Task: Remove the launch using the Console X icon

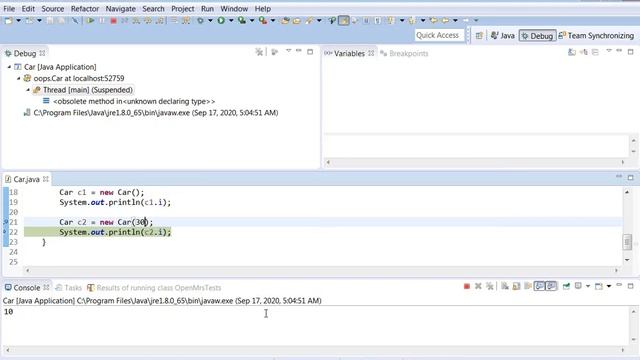Action: point(478,287)
